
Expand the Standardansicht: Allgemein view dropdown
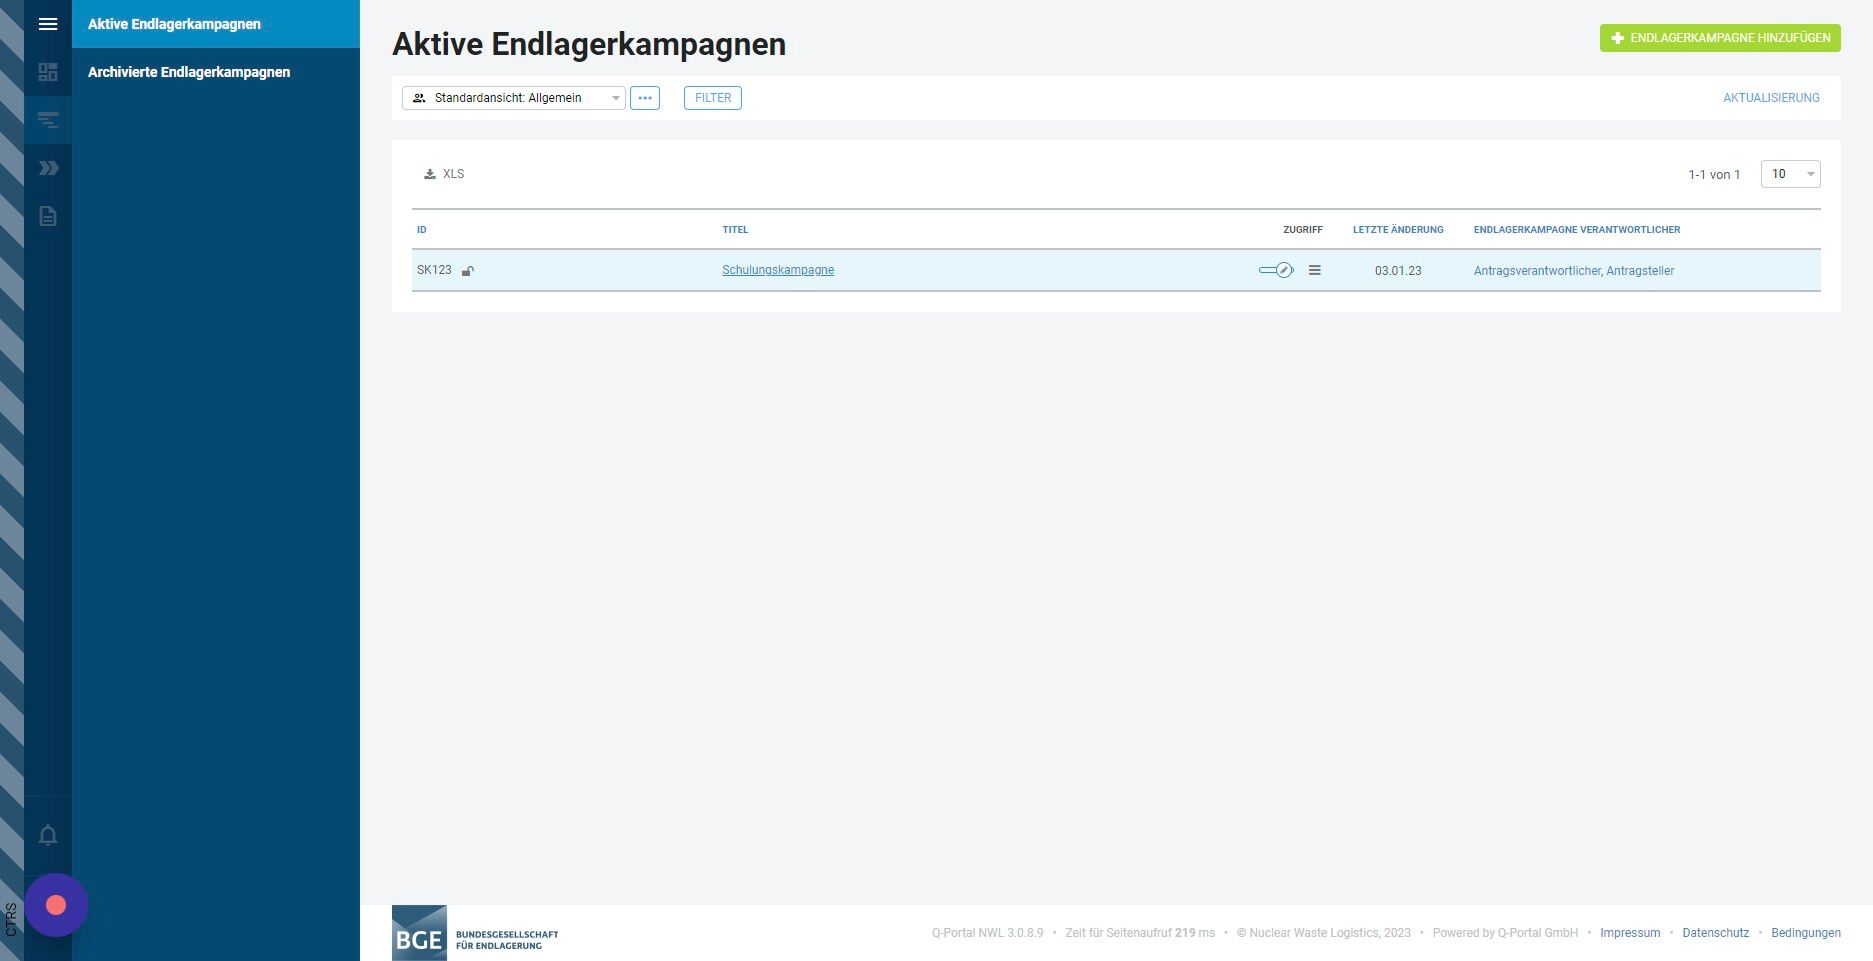[514, 98]
